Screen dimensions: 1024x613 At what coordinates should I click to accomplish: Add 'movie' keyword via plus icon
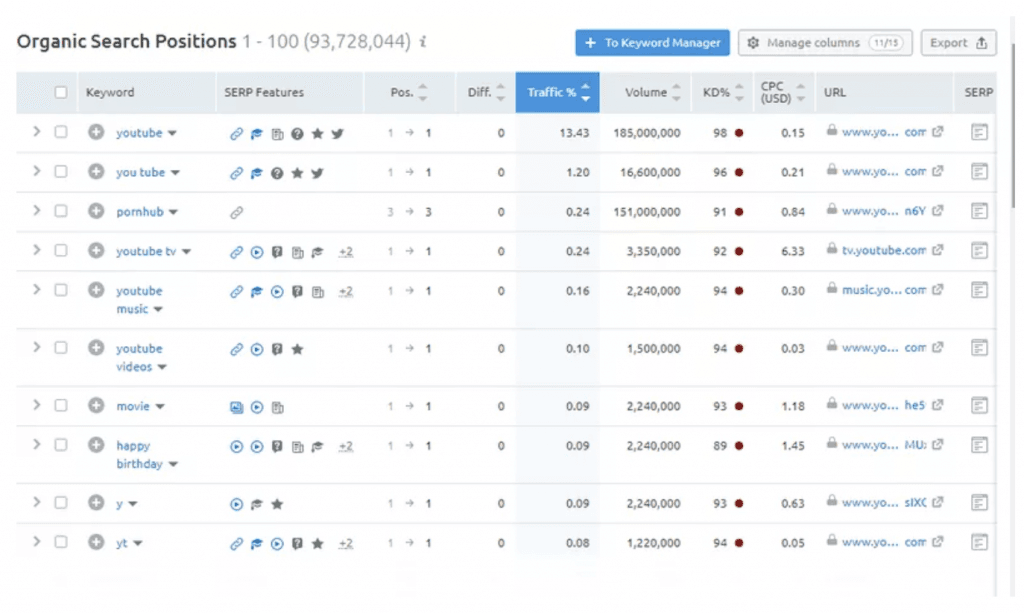96,405
